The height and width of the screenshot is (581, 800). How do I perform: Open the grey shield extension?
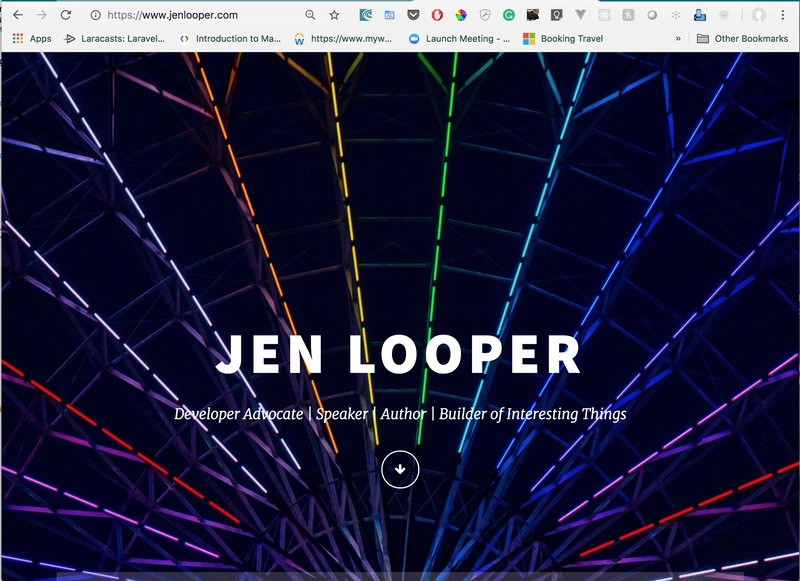click(485, 15)
